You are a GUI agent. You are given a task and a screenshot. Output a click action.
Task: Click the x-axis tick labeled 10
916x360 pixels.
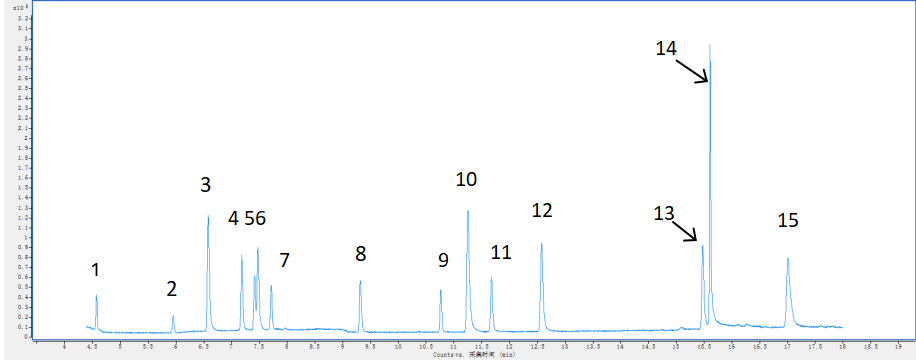(x=398, y=346)
